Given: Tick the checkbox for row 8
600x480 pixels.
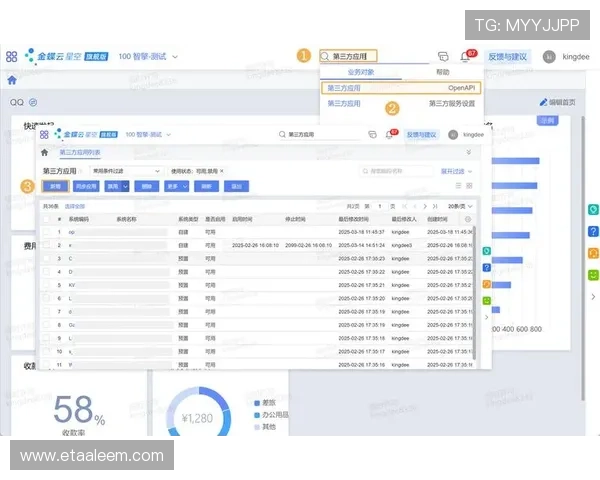Looking at the screenshot, I should pyautogui.click(x=46, y=325).
